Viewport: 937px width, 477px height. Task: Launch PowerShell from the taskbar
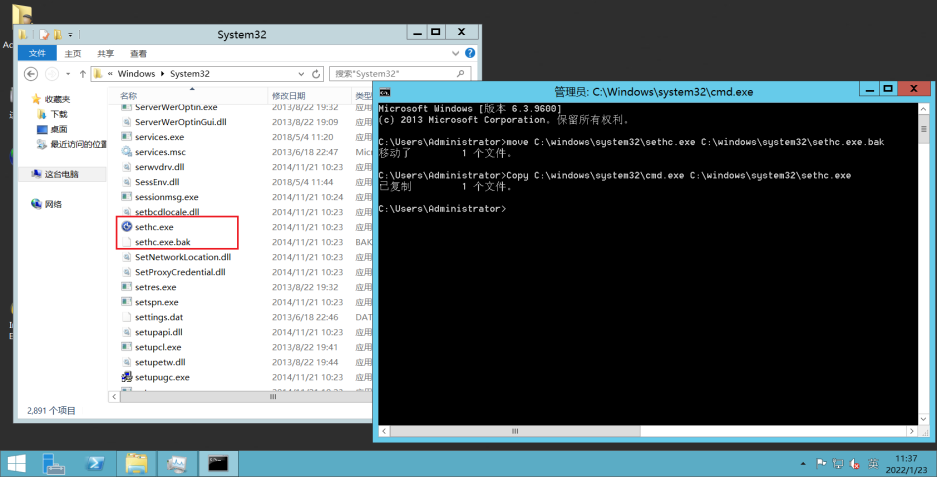pyautogui.click(x=94, y=463)
